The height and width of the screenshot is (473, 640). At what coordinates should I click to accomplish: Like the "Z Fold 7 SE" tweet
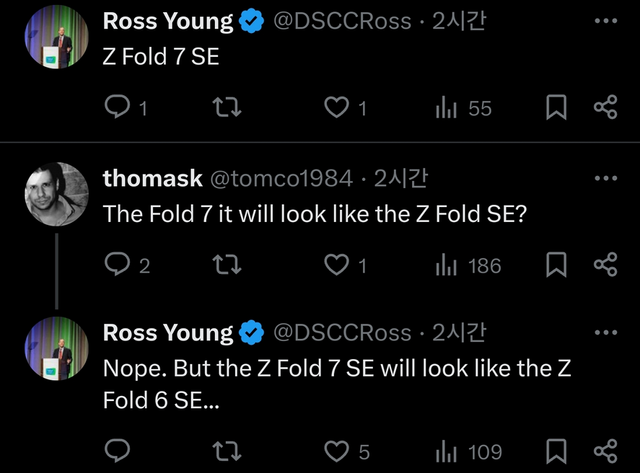(x=338, y=108)
